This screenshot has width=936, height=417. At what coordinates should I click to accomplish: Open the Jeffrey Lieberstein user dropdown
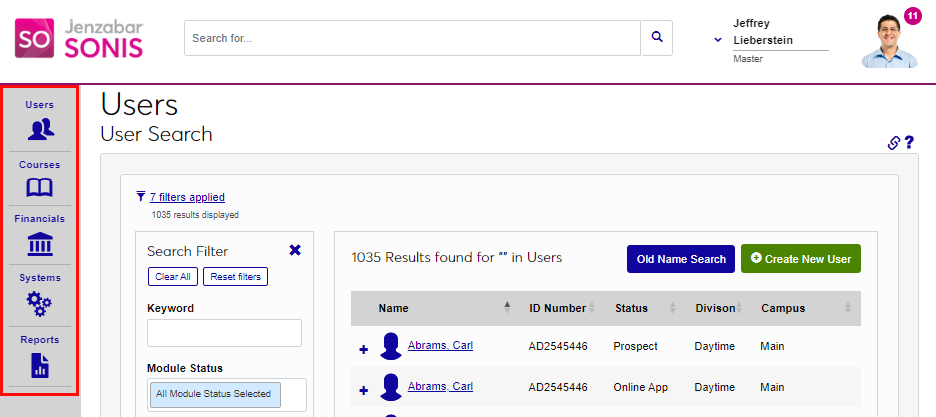point(718,40)
